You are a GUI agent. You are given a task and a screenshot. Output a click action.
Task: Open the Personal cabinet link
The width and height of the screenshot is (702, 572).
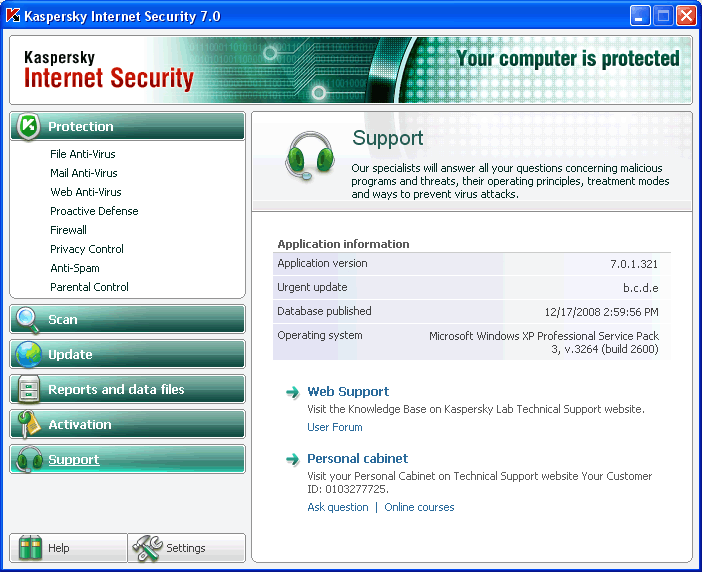coord(358,459)
